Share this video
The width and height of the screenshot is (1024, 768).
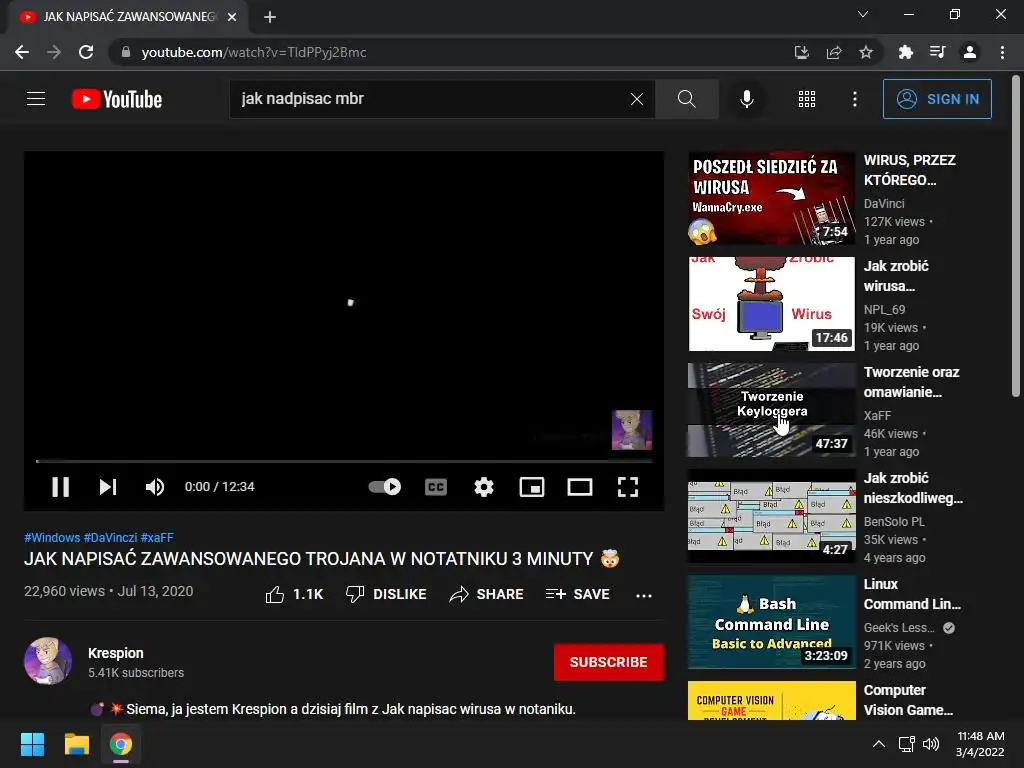[x=487, y=594]
